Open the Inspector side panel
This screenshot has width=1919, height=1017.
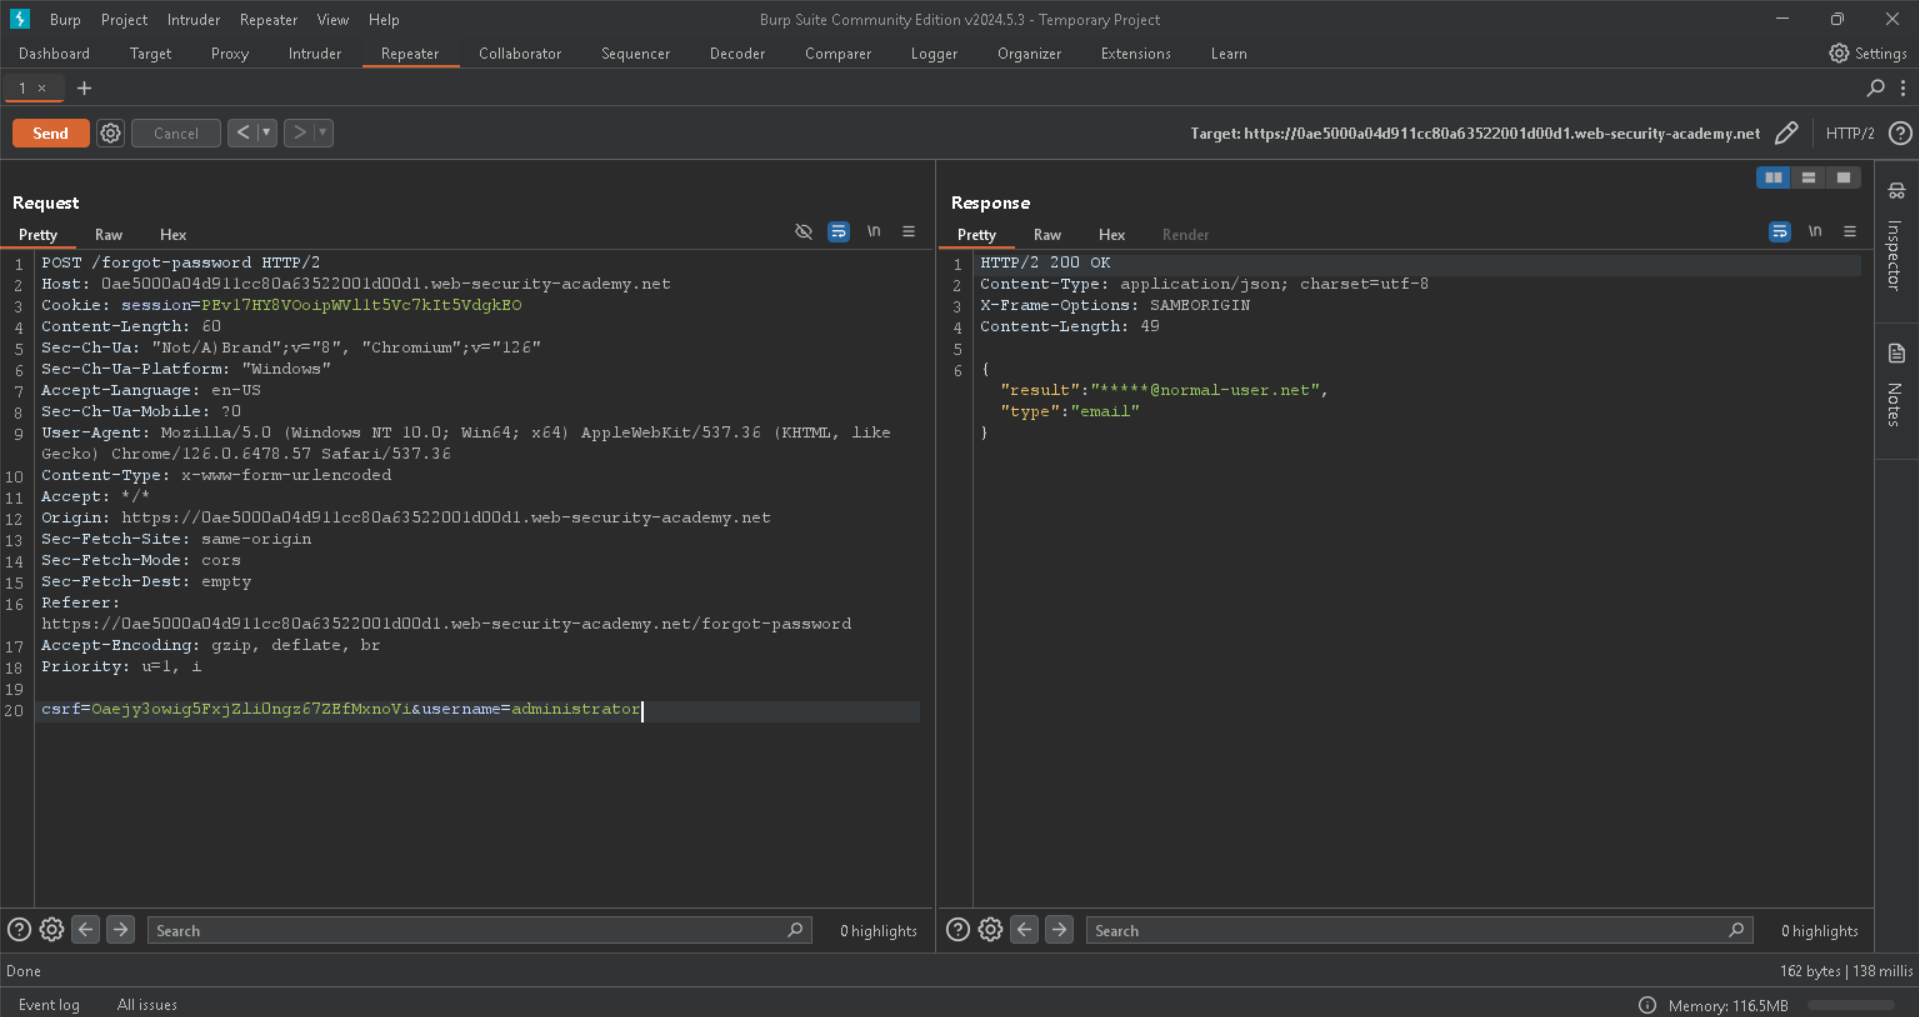(1896, 238)
